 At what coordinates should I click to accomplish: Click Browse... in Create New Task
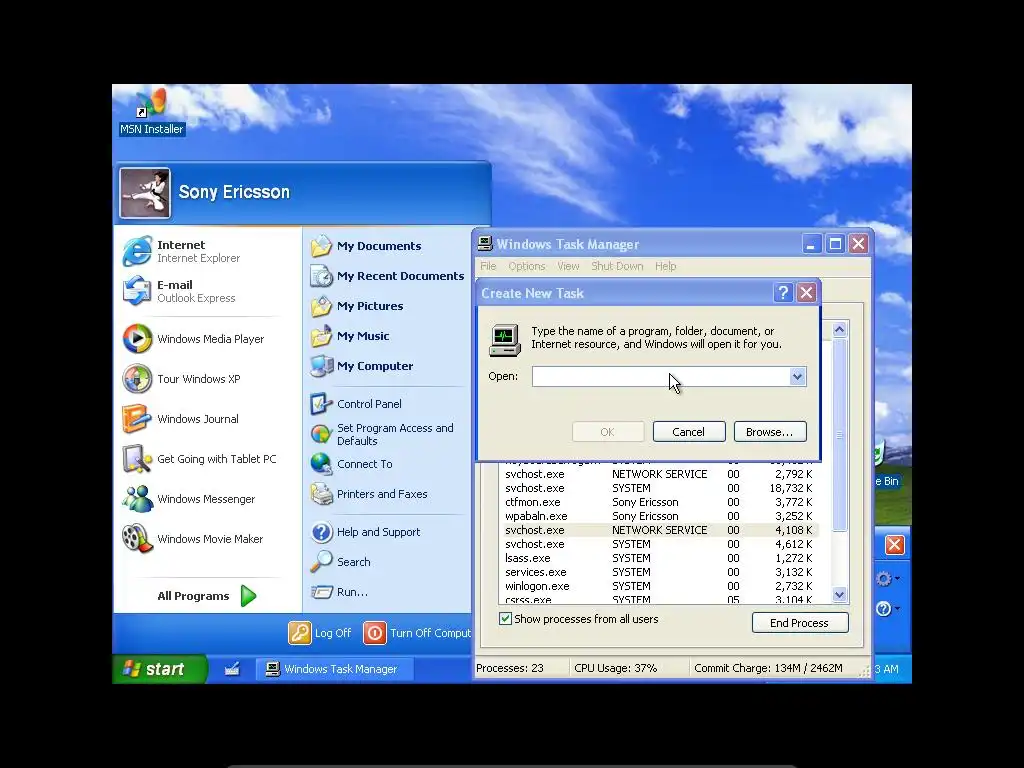pos(770,432)
